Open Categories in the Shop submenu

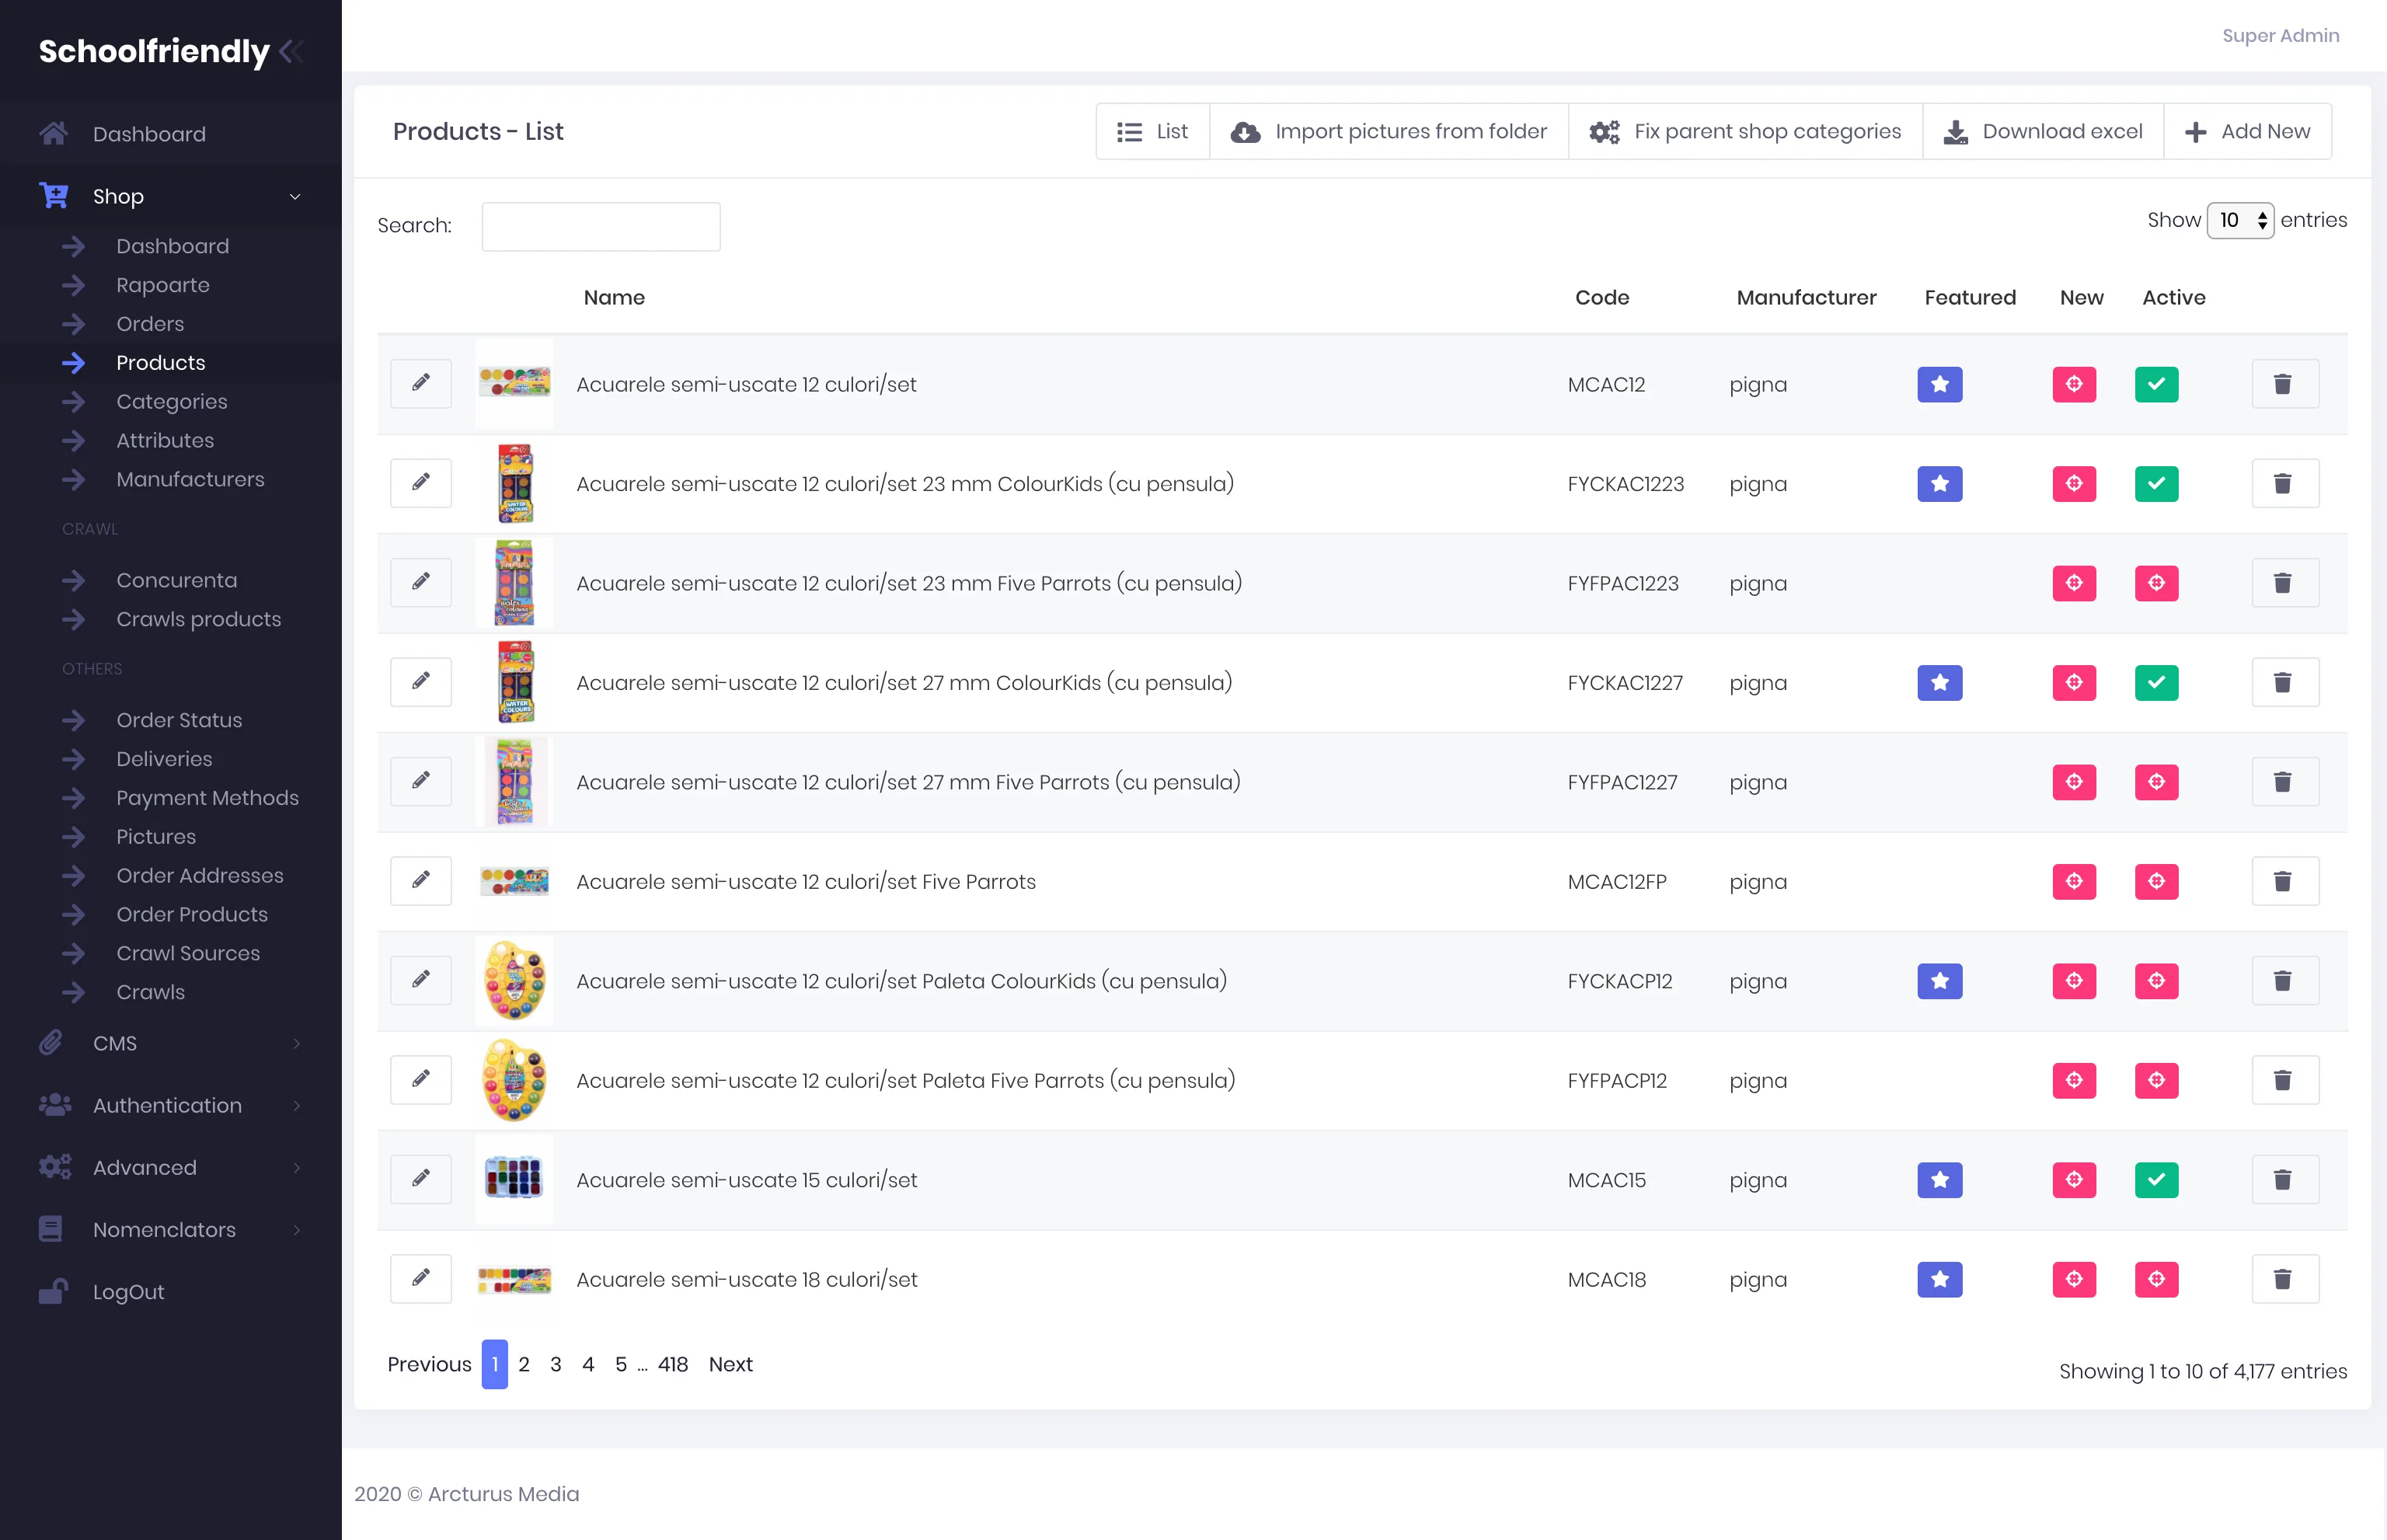pyautogui.click(x=172, y=402)
